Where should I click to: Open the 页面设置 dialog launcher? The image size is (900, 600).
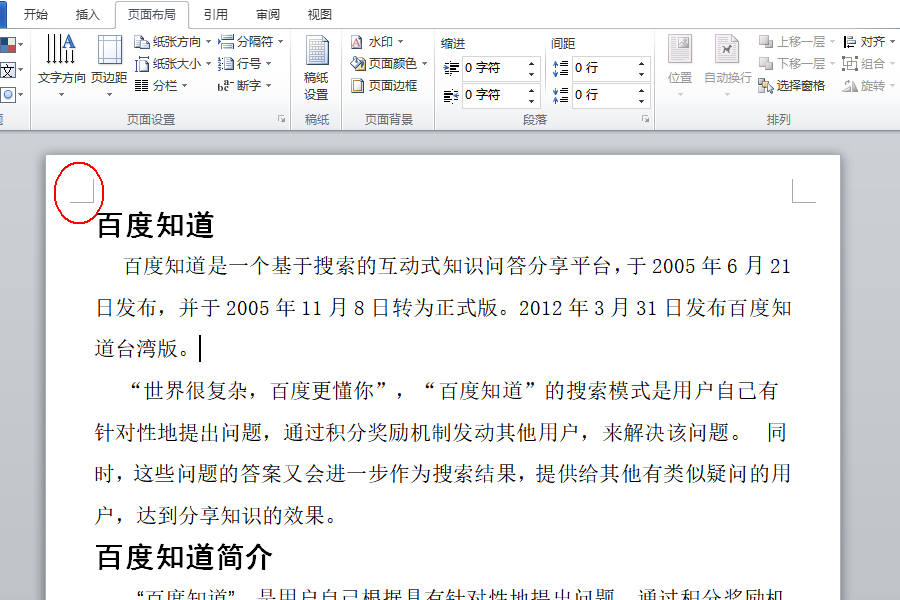281,119
